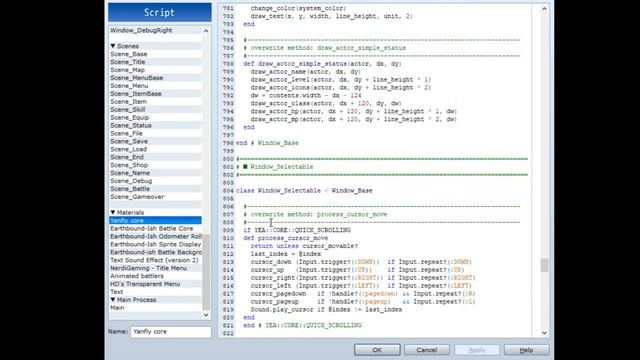Collapse the Materials section triangle
Screen dimensions: 640x360
point(113,212)
